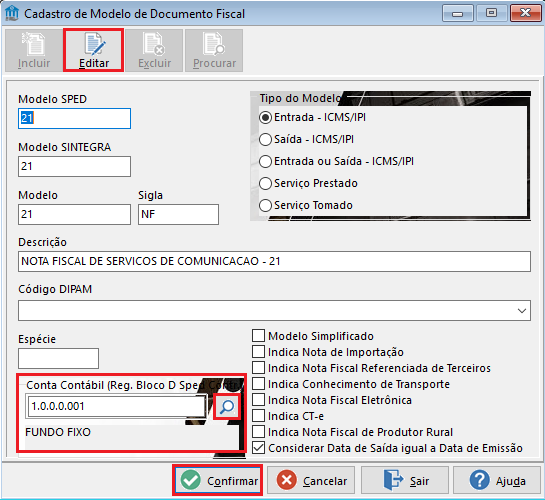Uncheck Considerar Data de Saída igual a Emissão

258,448
